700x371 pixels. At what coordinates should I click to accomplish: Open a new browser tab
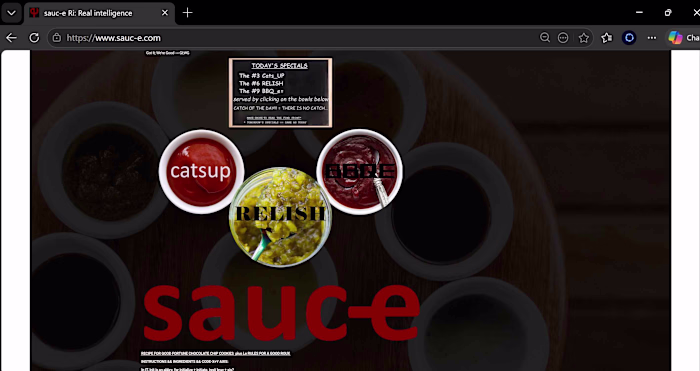[188, 13]
